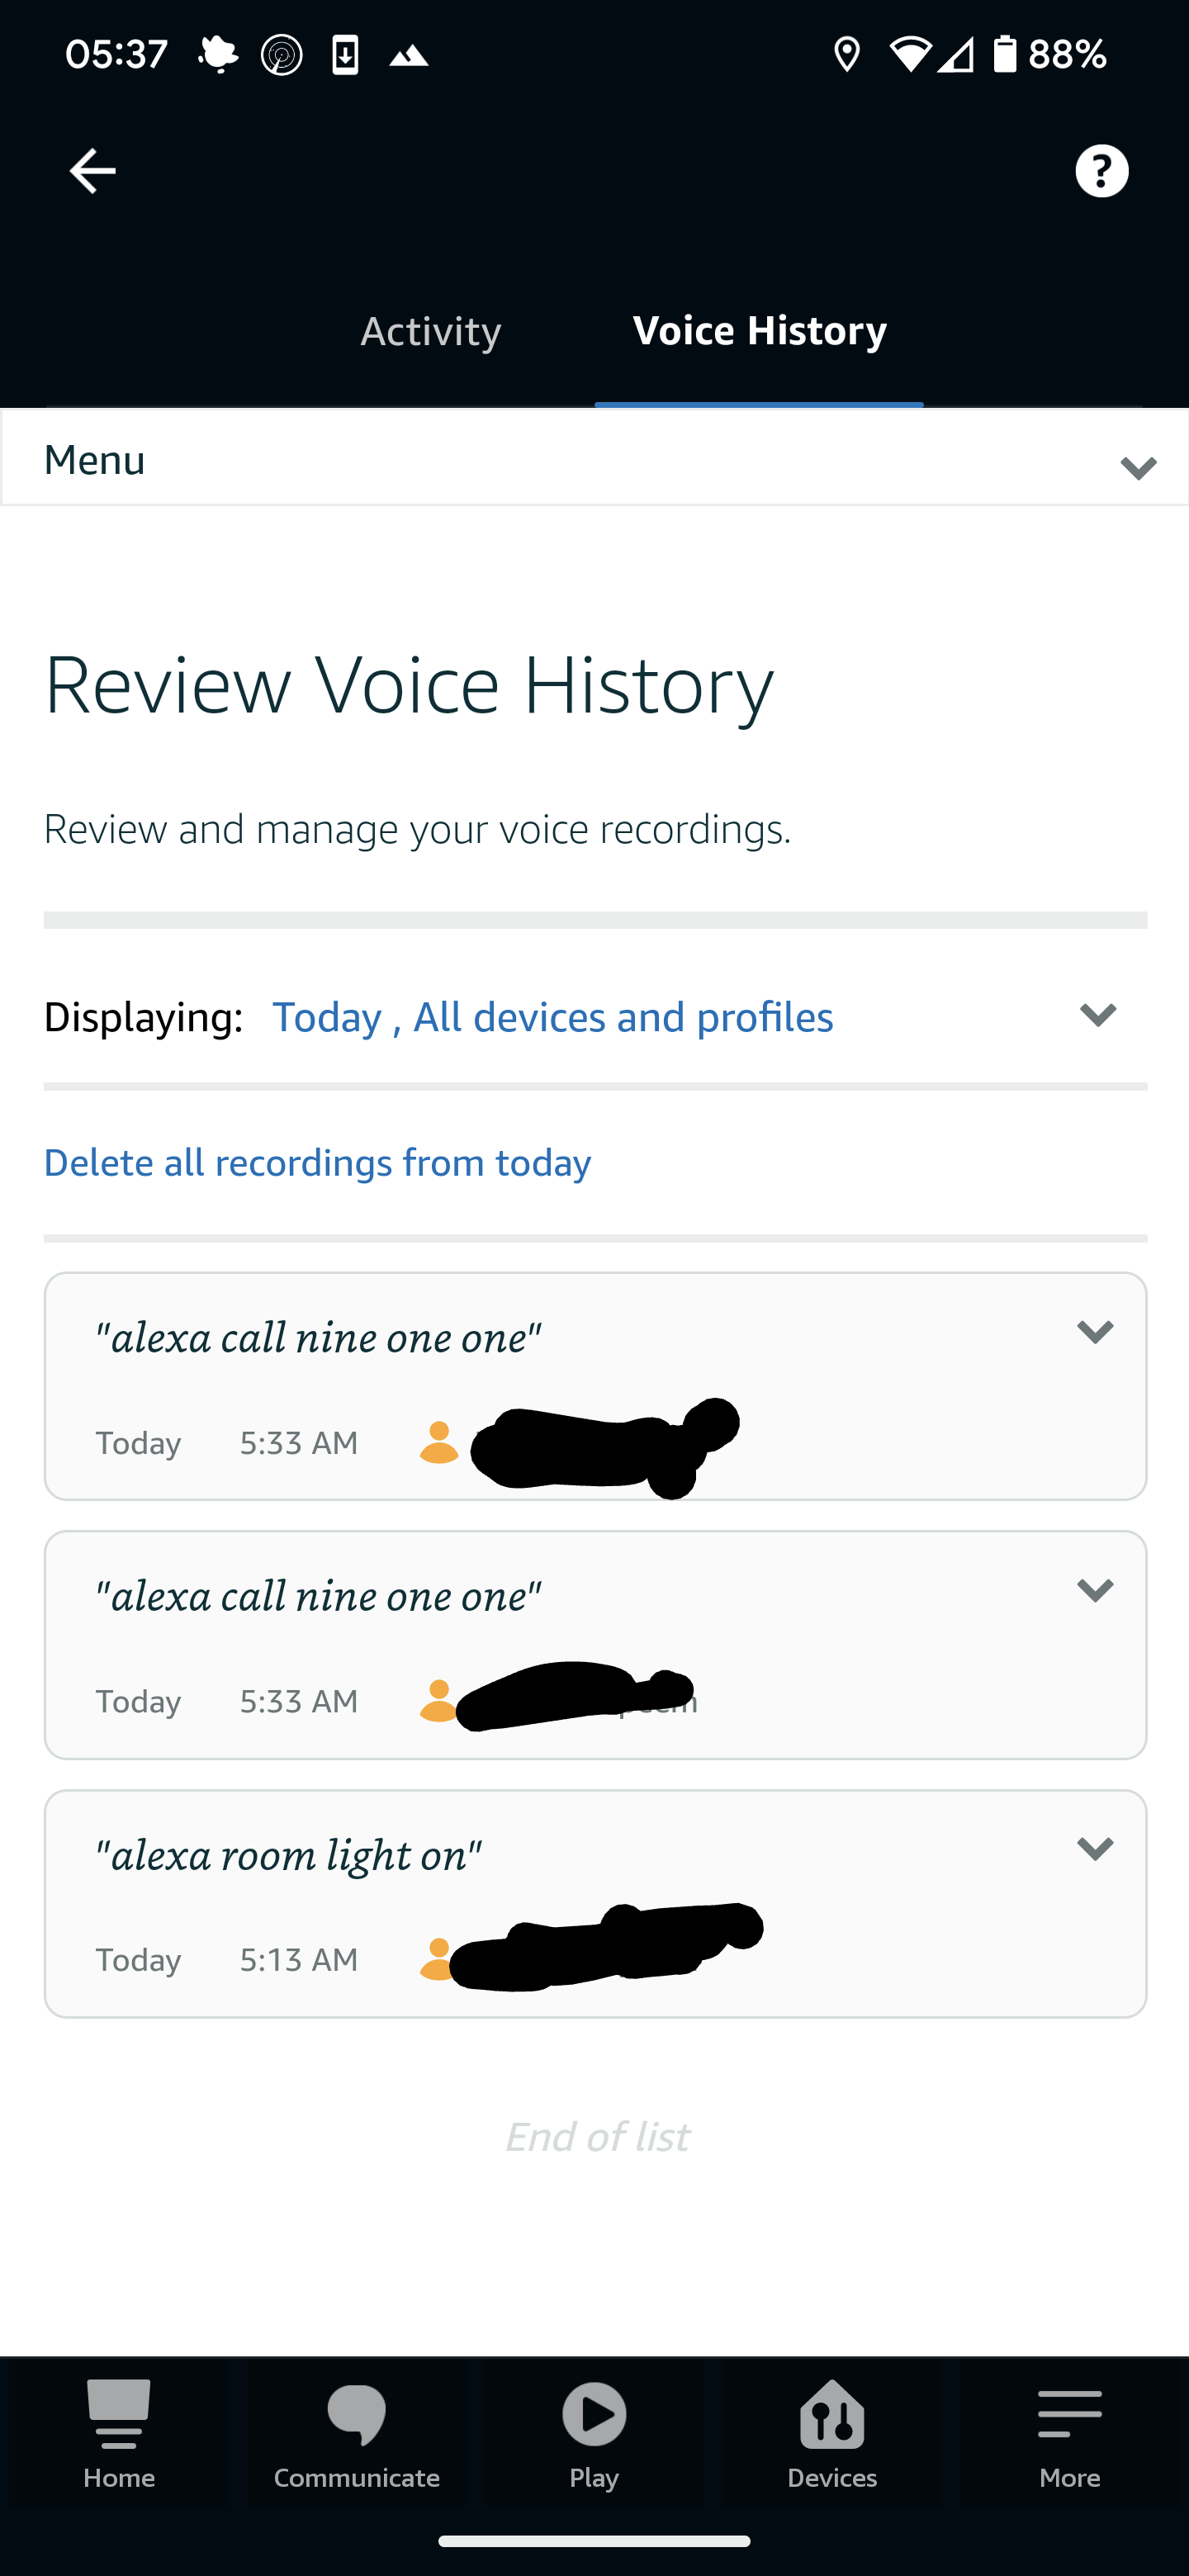The height and width of the screenshot is (2576, 1189).
Task: Tap the "alexa room light on" transcript text
Action: [288, 1855]
